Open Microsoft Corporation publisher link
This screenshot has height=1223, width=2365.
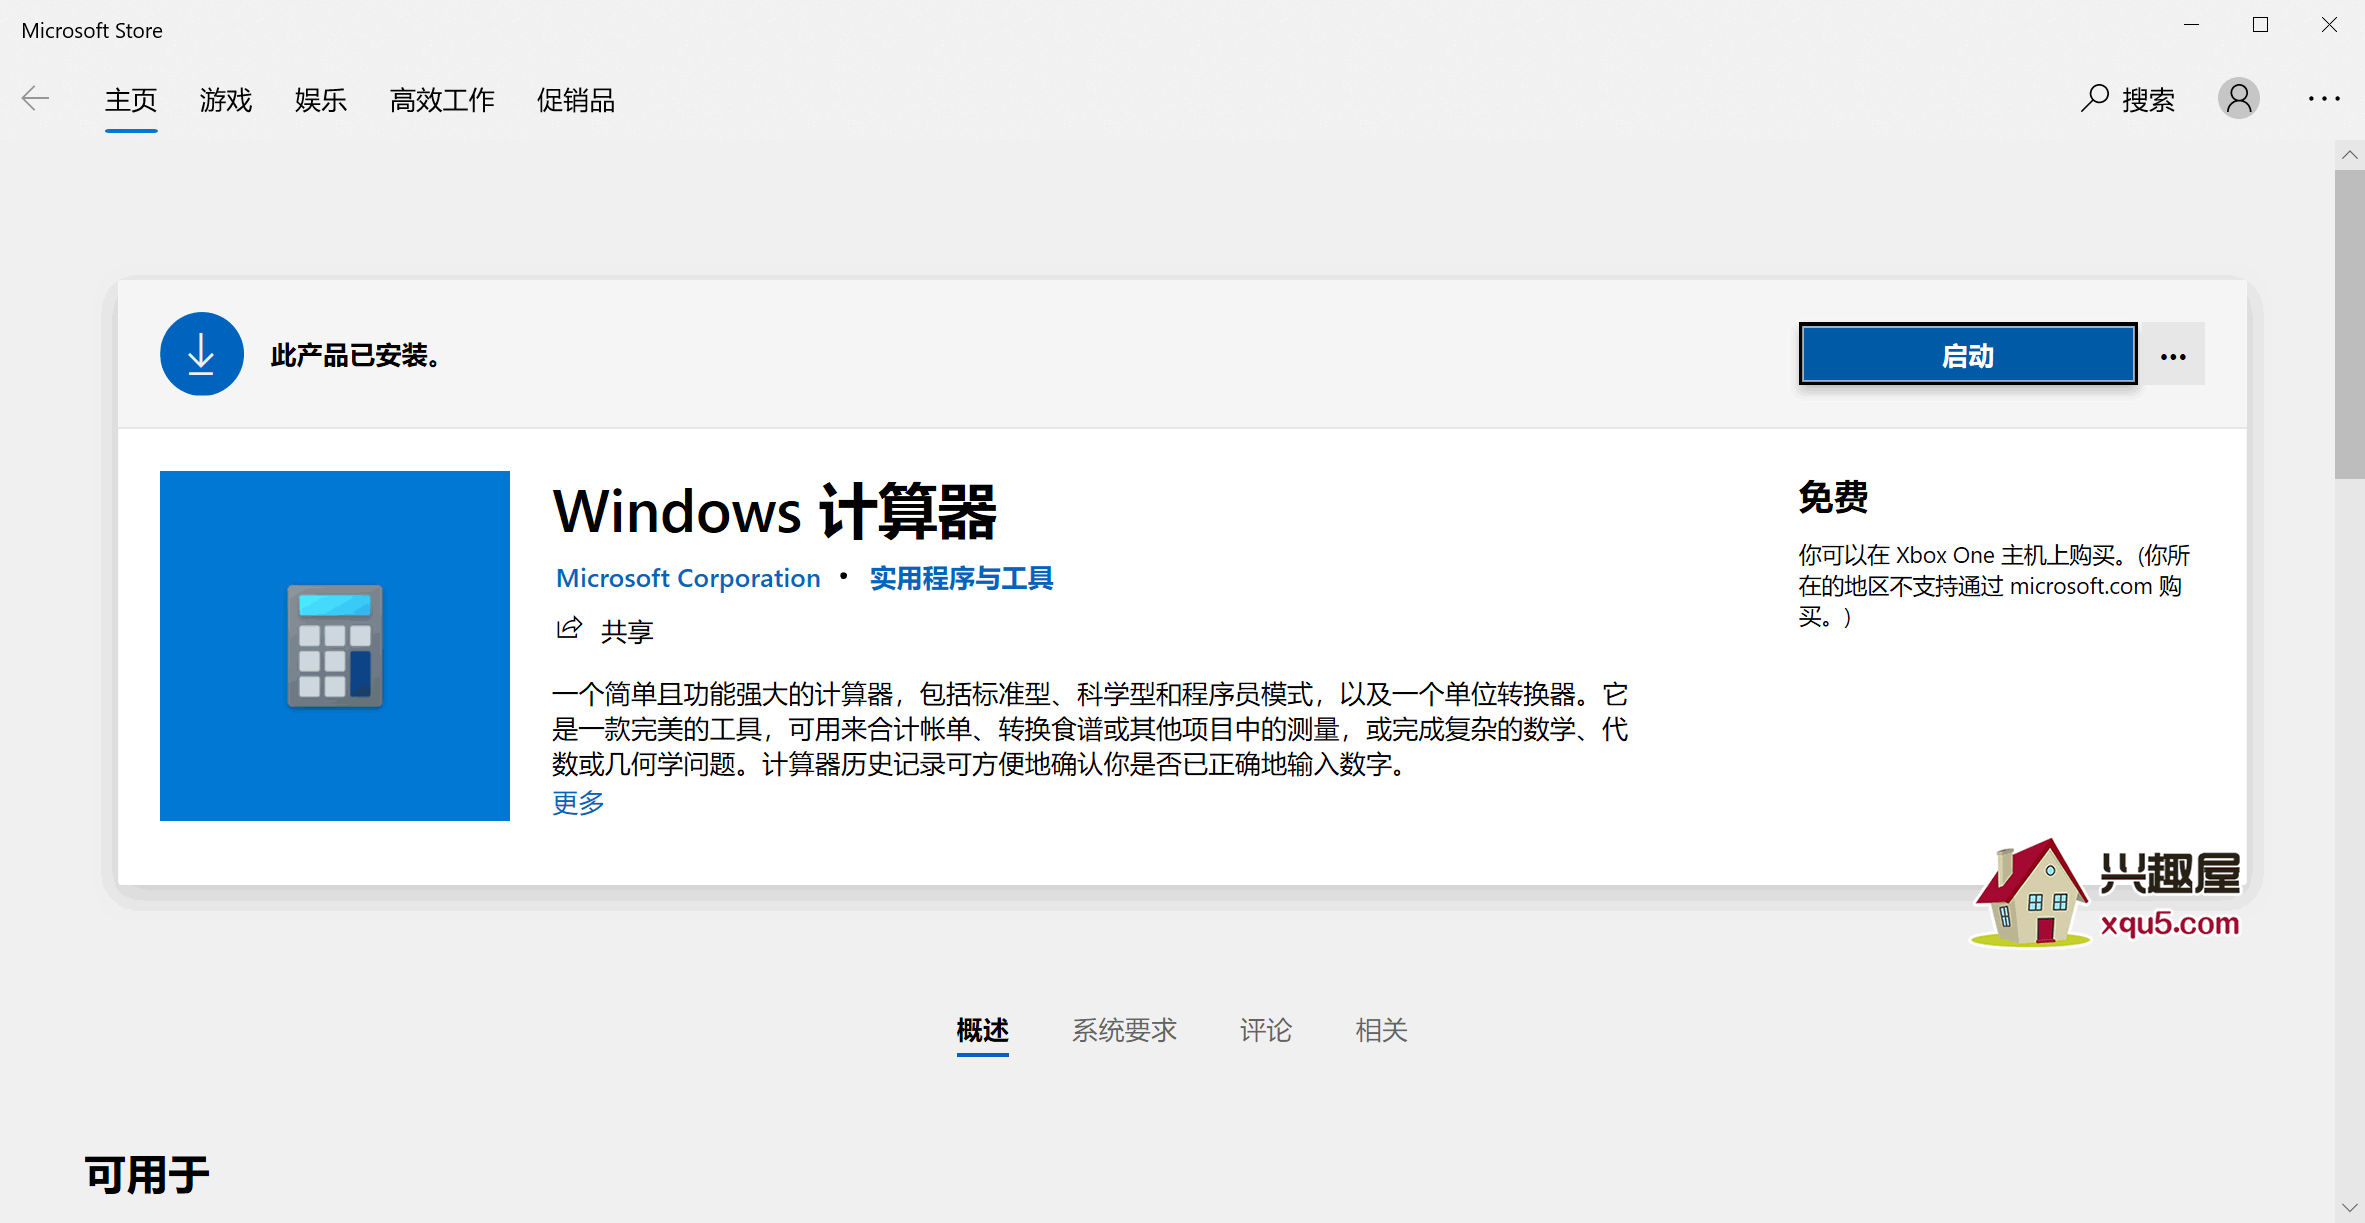pyautogui.click(x=688, y=578)
